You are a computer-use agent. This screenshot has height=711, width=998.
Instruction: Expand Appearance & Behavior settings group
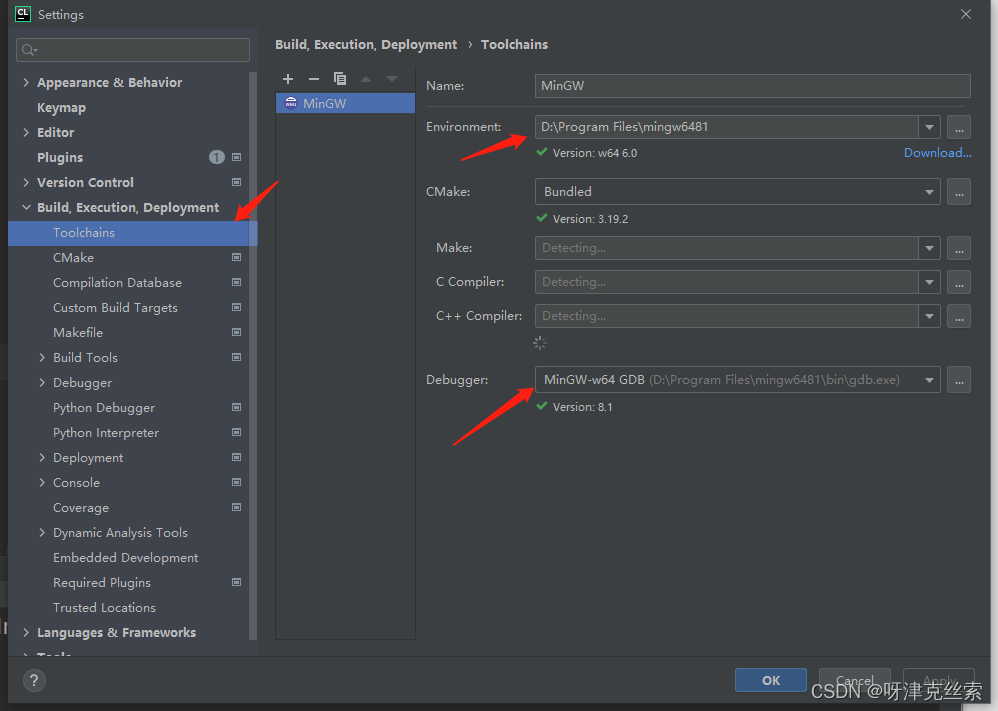pos(26,82)
